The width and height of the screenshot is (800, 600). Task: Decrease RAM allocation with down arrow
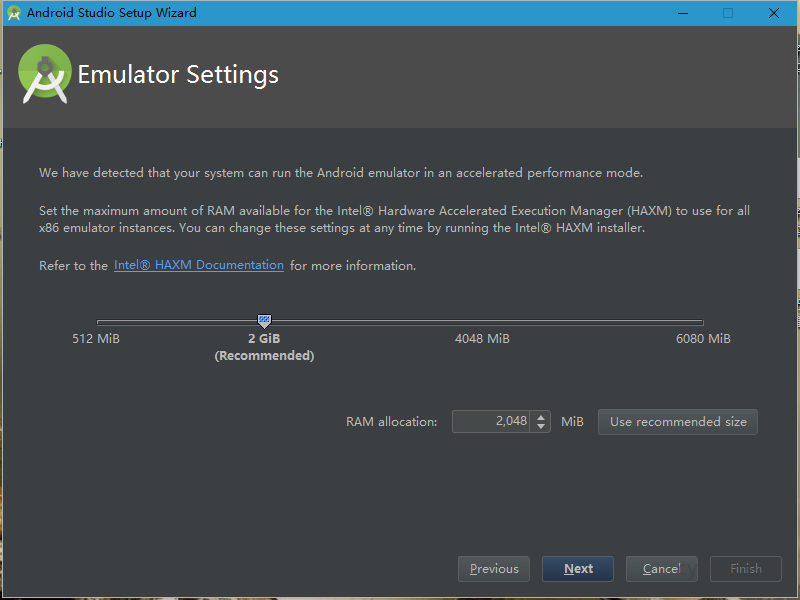(x=541, y=427)
